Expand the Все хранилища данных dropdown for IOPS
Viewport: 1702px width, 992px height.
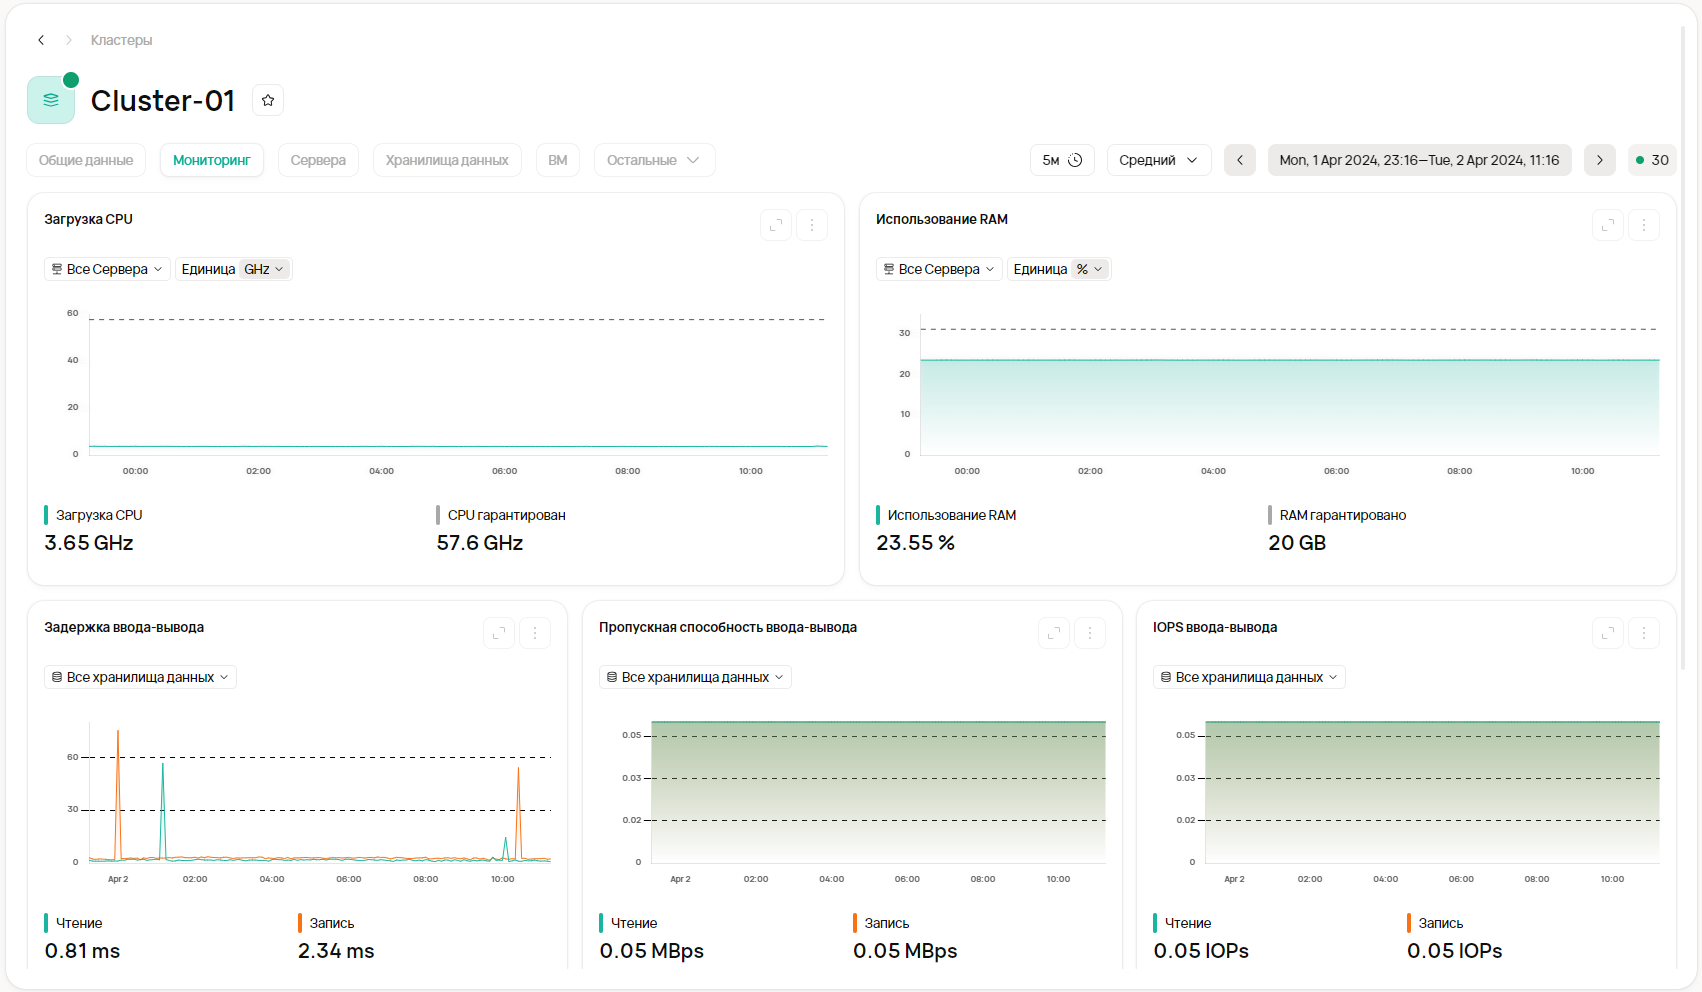point(1249,677)
